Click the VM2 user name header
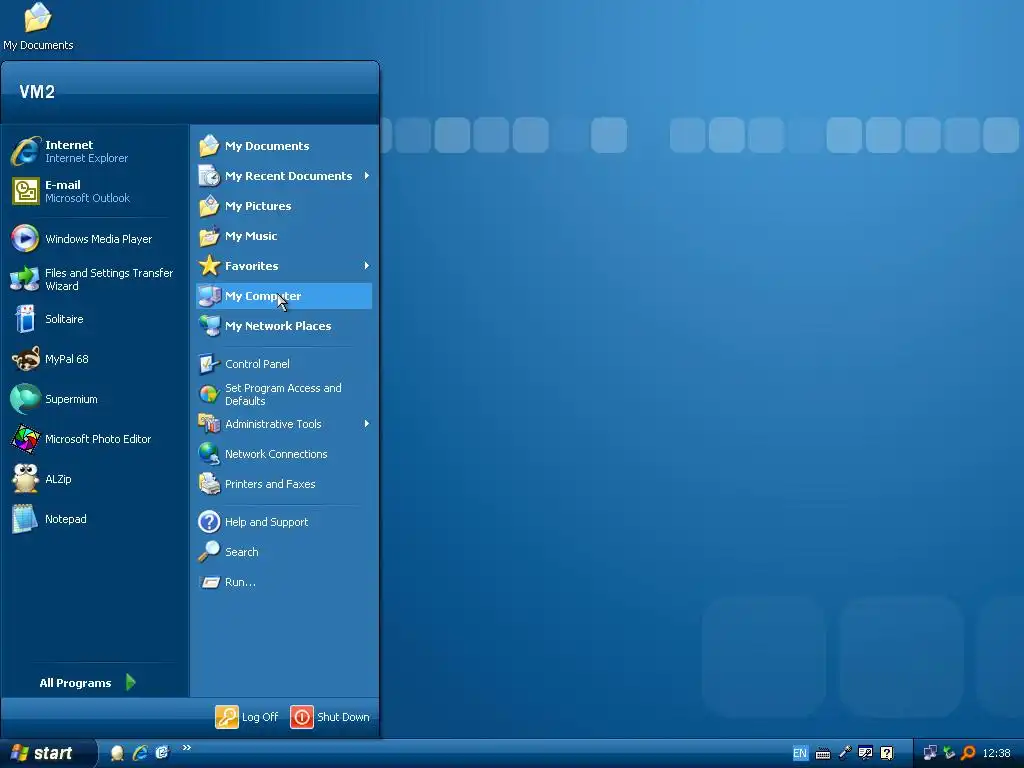 coord(37,91)
